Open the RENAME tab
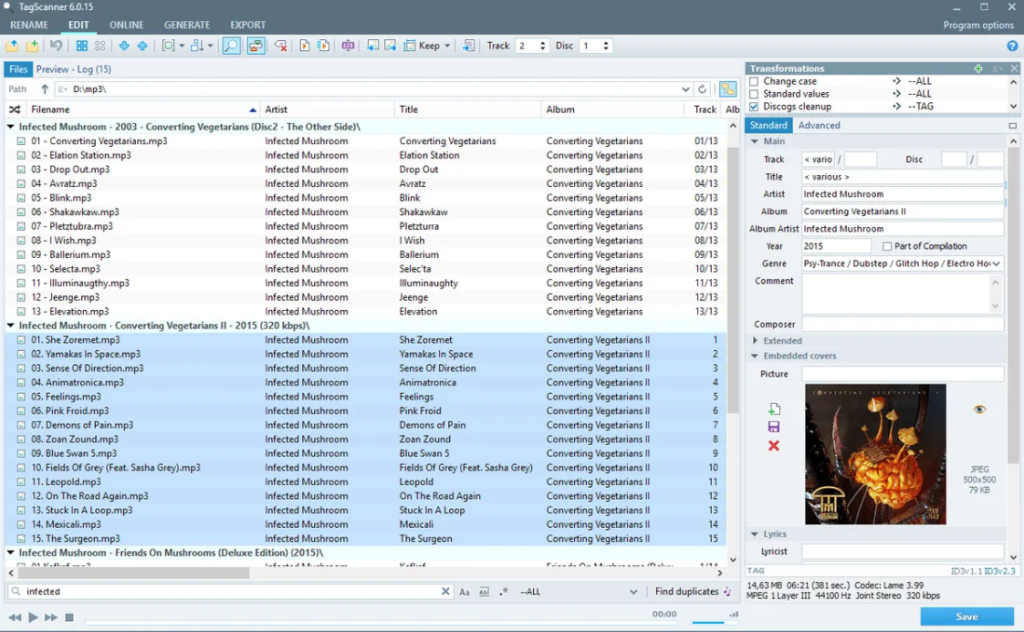Screen dimensions: 1024x632 coord(29,25)
